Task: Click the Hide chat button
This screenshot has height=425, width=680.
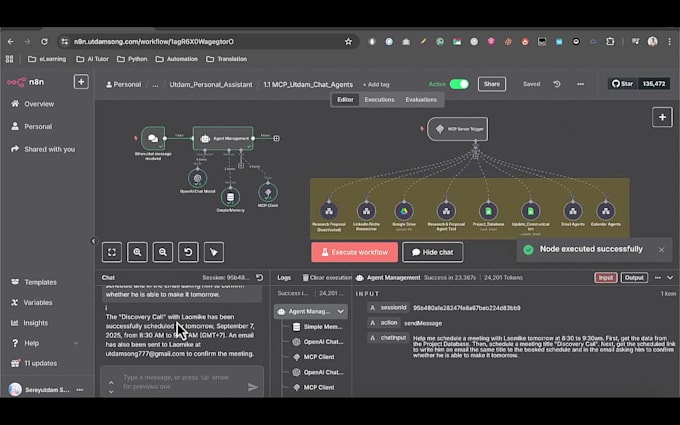Action: pos(432,252)
